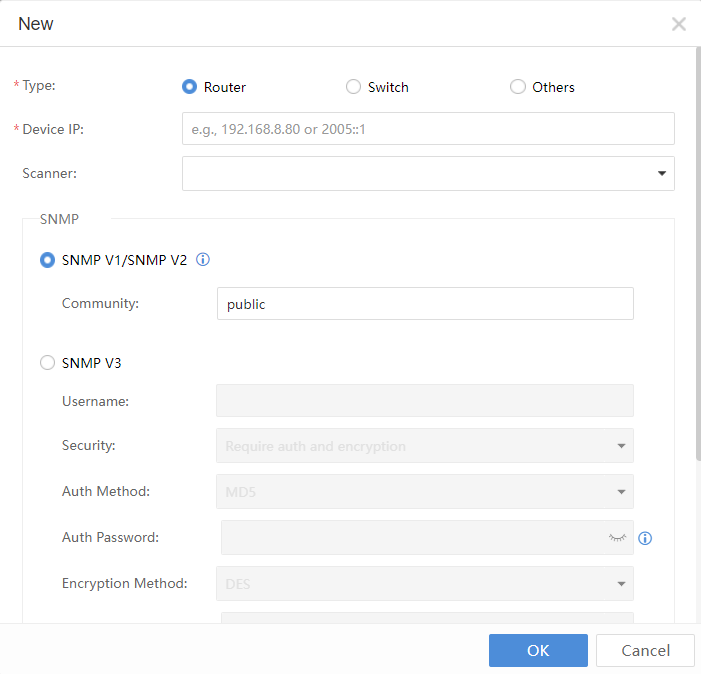Close the New dialog with the X icon
This screenshot has width=701, height=674.
tap(678, 24)
